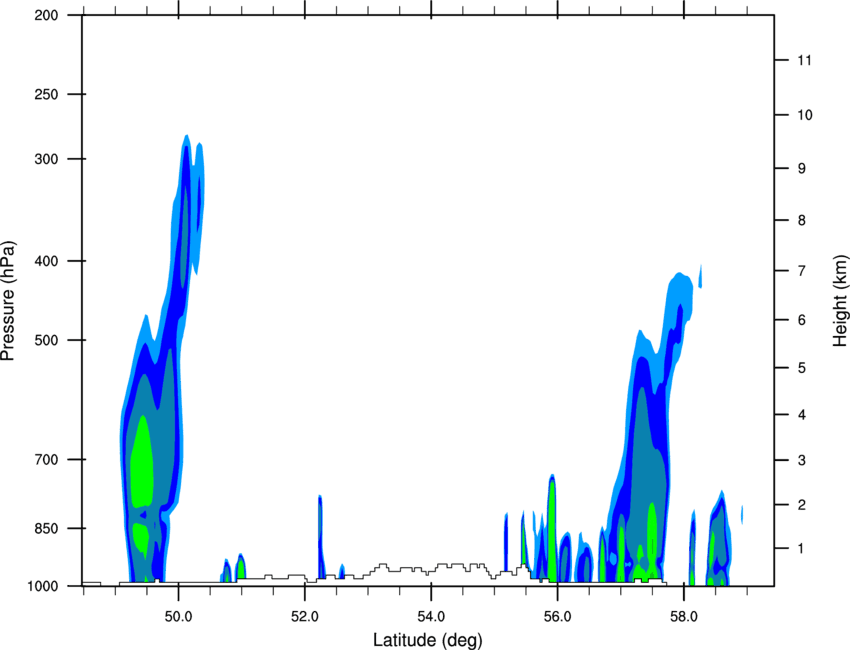This screenshot has height=650, width=850.
Task: Click the 200 pressure tick label
Action: point(46,15)
